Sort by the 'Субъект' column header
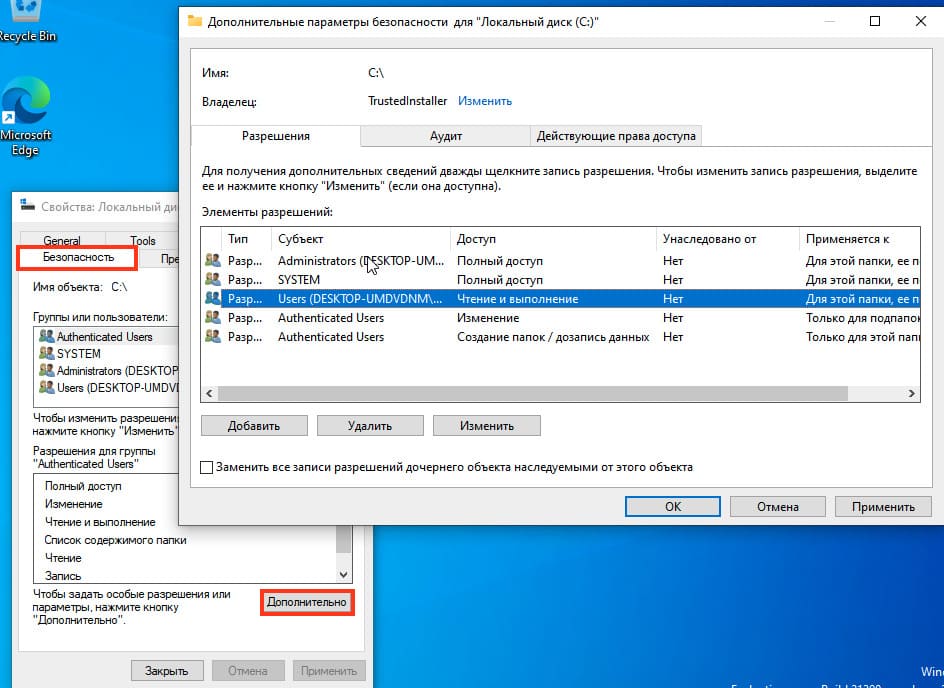Viewport: 944px width, 688px height. coord(360,239)
